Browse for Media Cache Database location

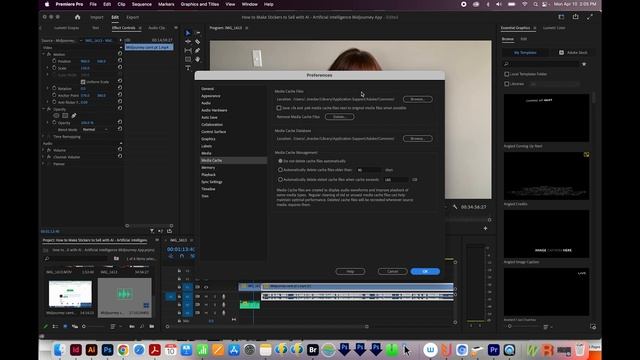click(x=418, y=138)
